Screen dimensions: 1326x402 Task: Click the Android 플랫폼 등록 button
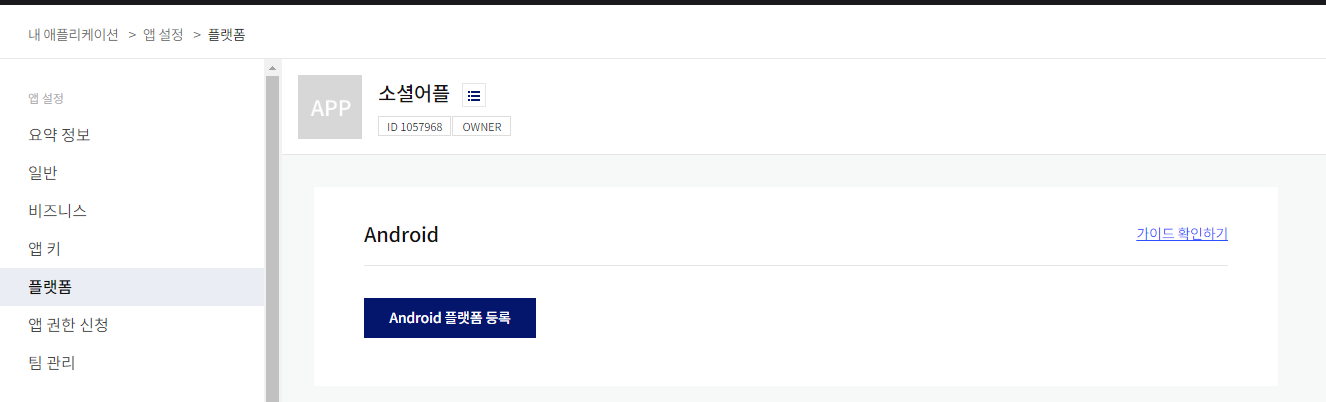point(450,318)
